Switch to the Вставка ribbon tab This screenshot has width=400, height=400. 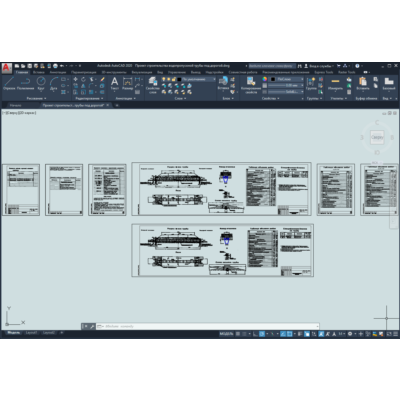[39, 72]
